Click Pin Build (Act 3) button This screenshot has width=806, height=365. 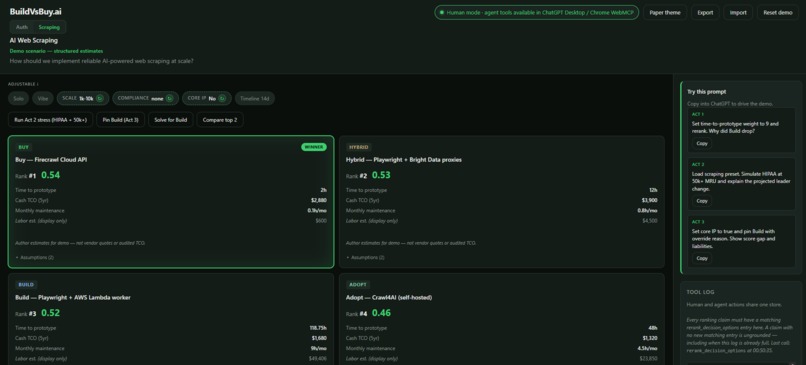tap(120, 120)
